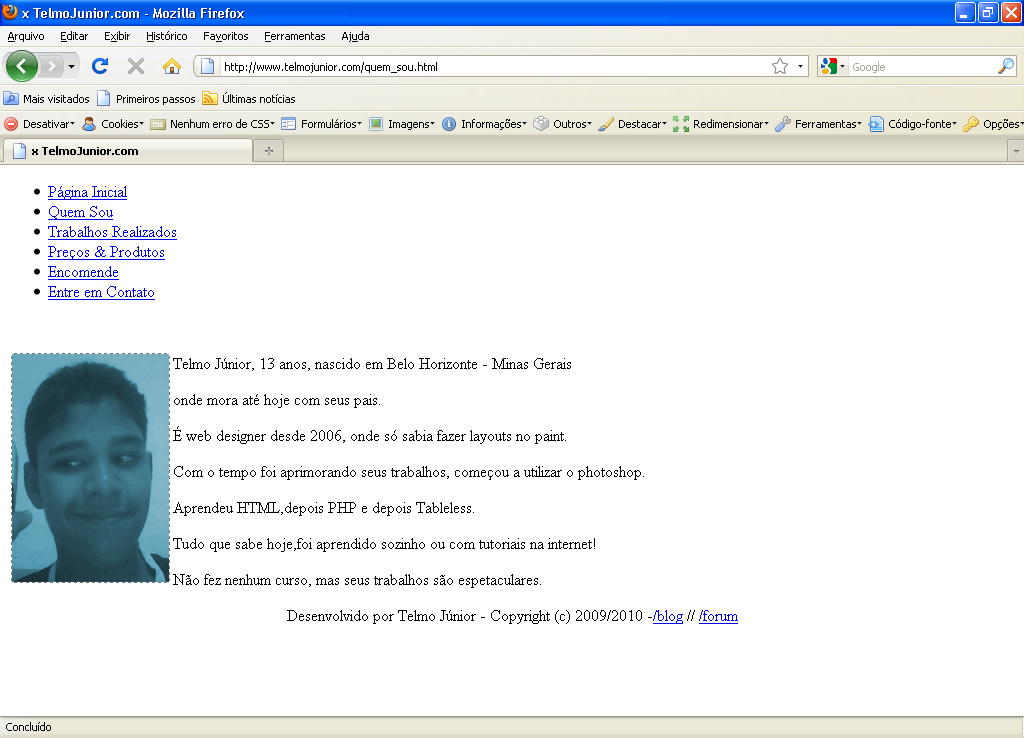Click the page identity icon in address bar
The height and width of the screenshot is (738, 1024).
pyautogui.click(x=207, y=66)
